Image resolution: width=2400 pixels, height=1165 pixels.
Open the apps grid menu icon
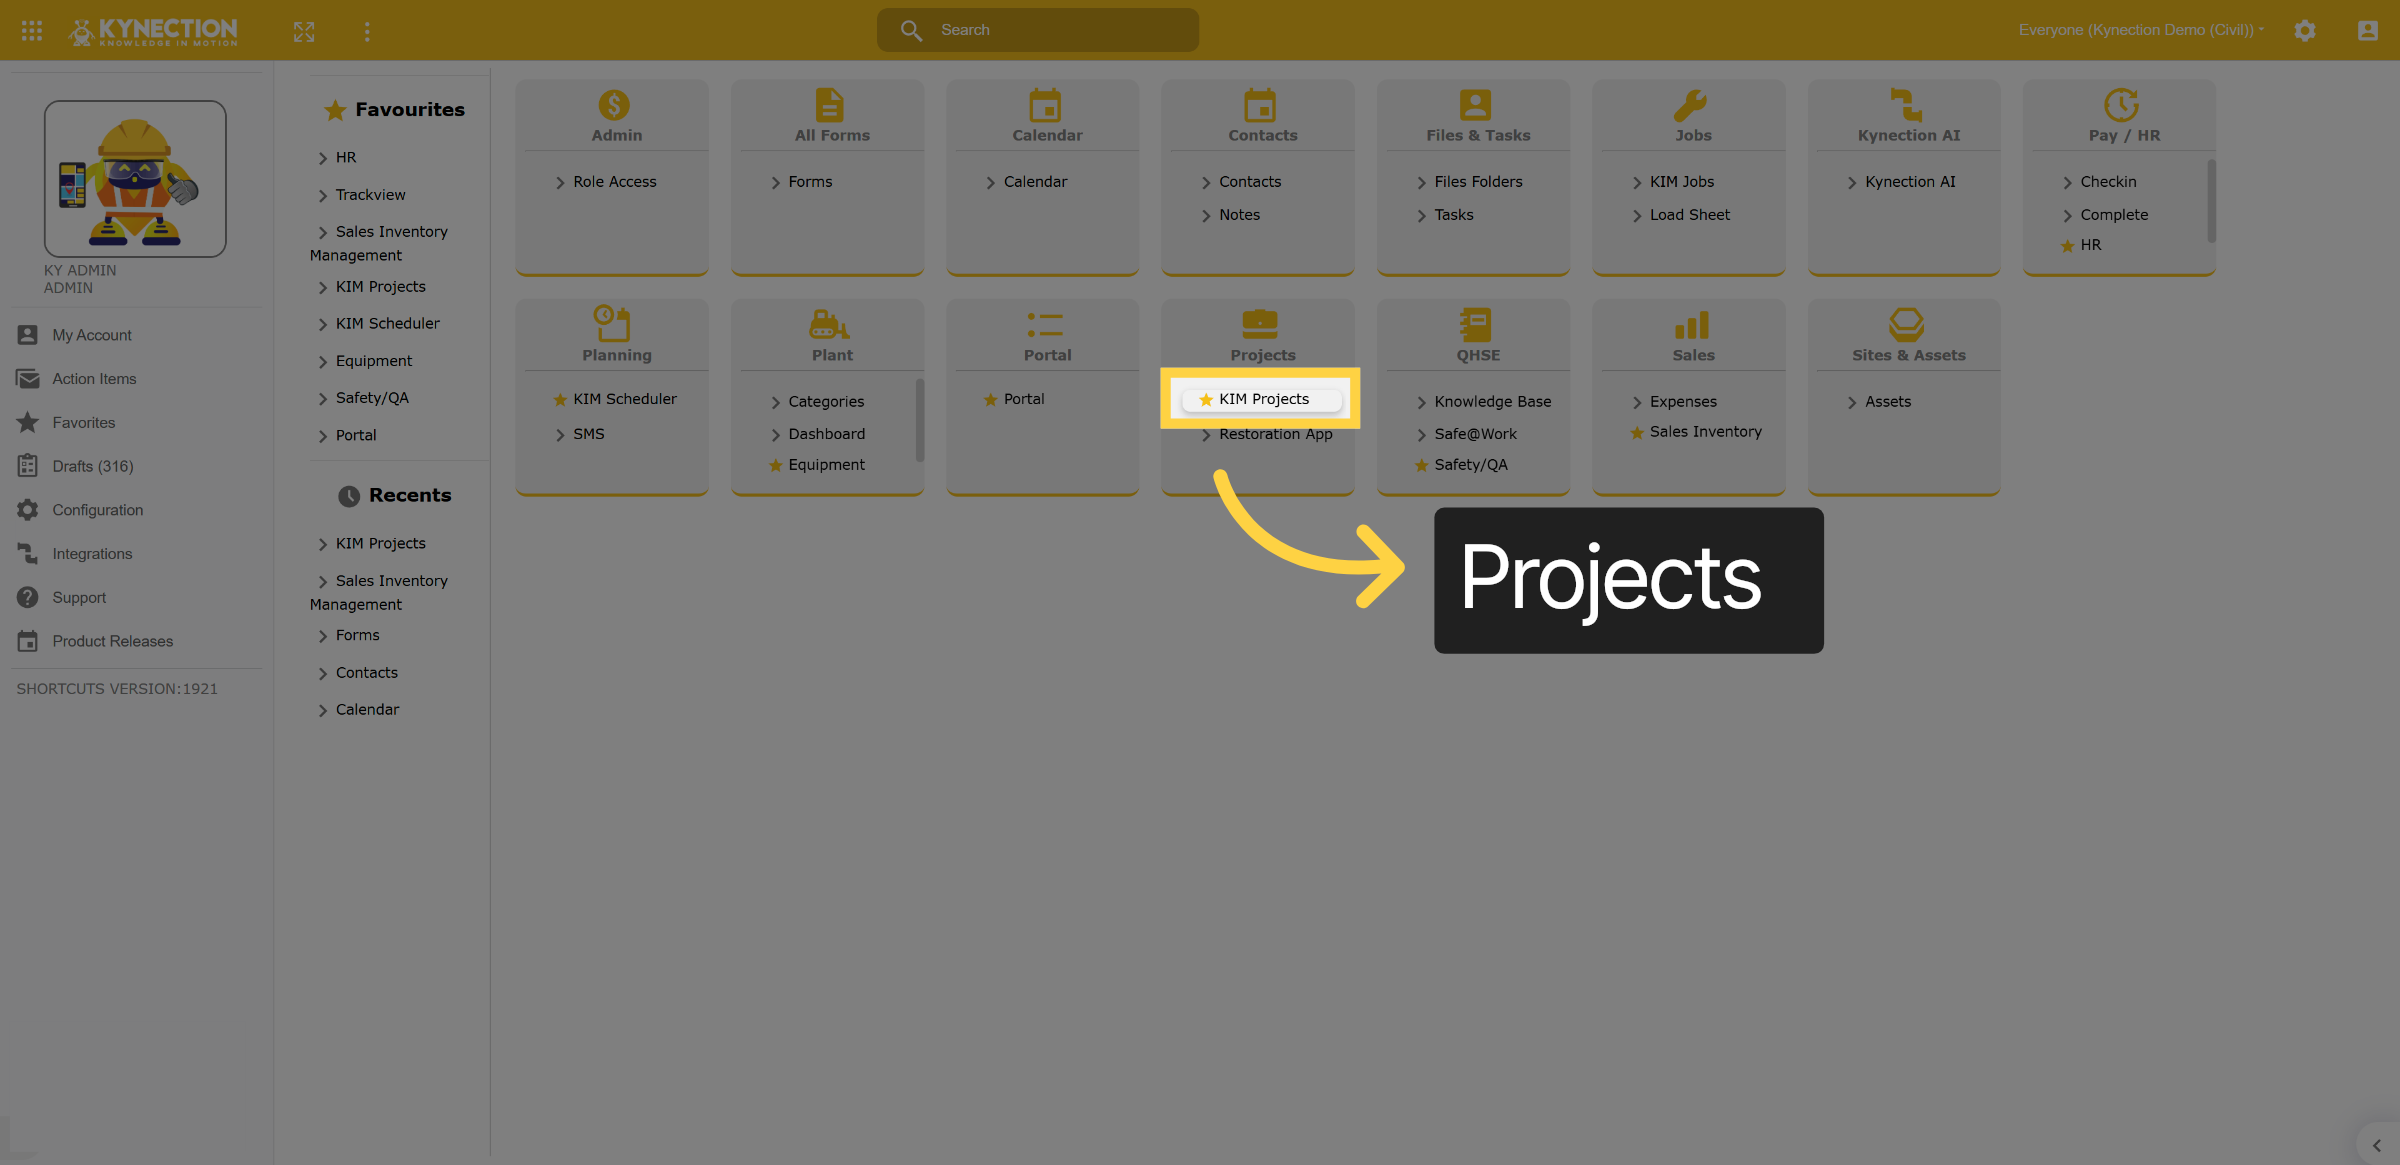pos(32,30)
